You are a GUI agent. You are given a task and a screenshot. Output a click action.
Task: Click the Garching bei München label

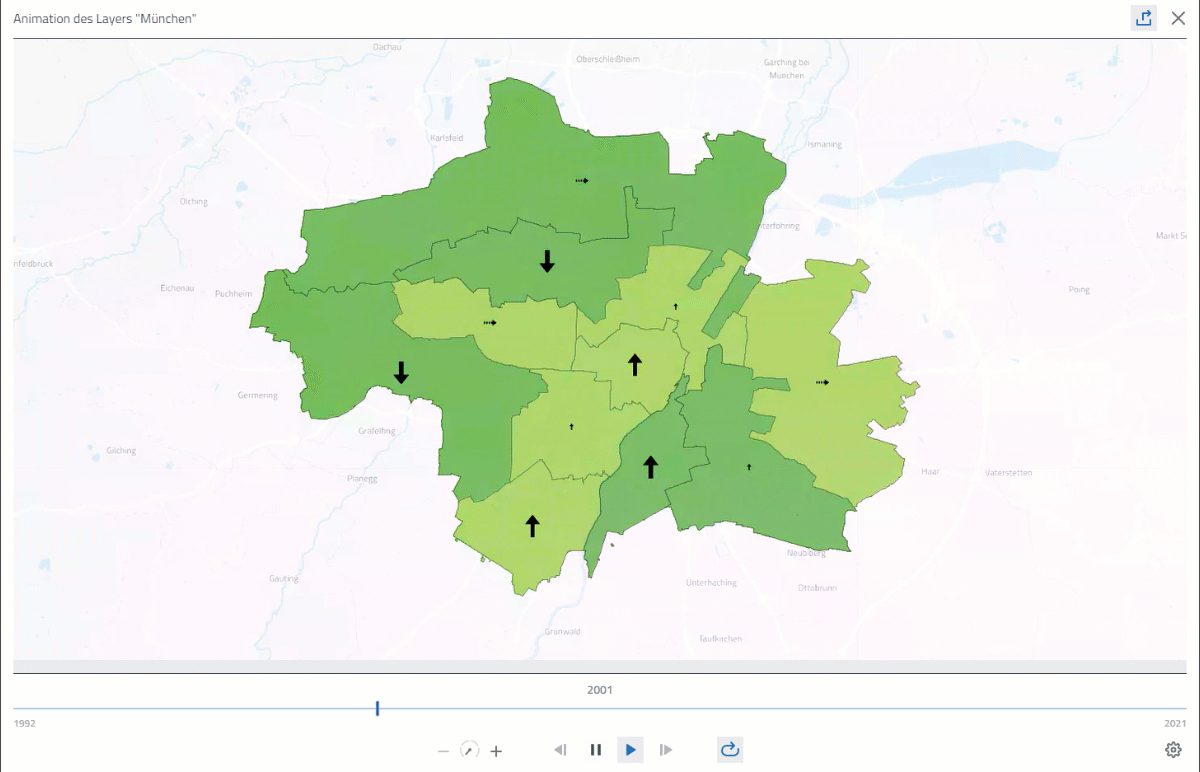coord(787,69)
